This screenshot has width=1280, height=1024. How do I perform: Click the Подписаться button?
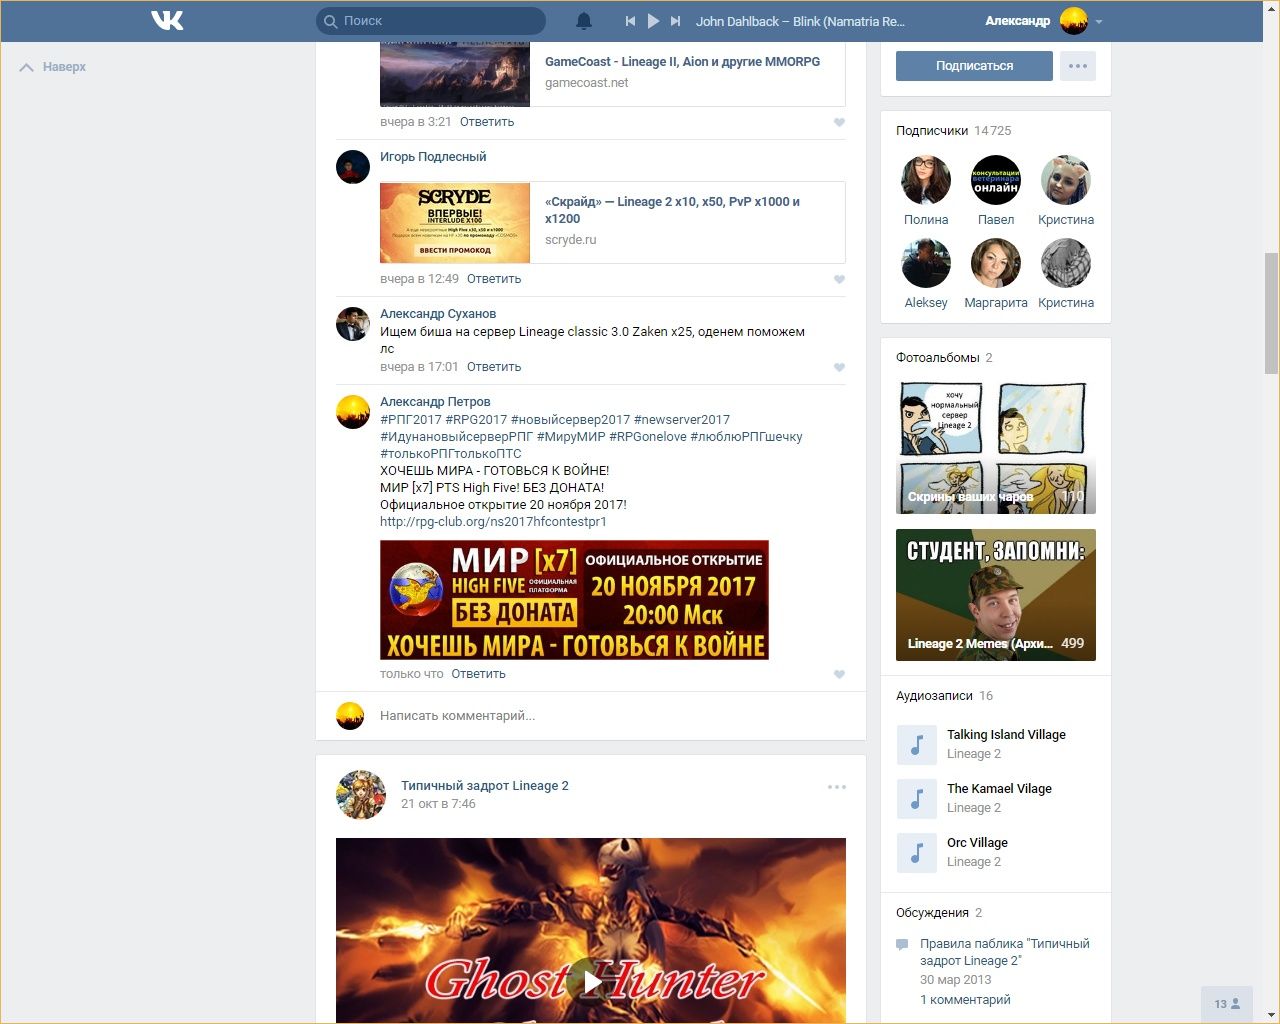pos(974,66)
